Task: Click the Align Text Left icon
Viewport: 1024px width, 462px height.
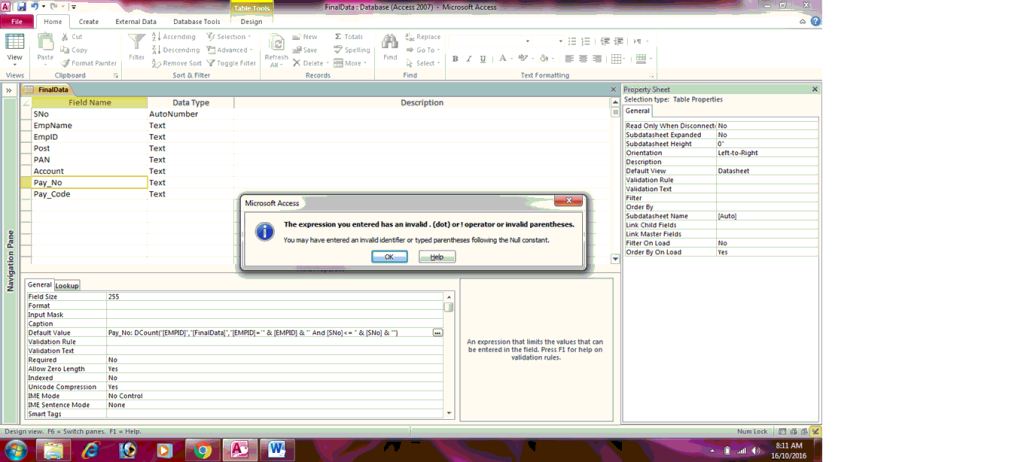Action: coord(569,59)
